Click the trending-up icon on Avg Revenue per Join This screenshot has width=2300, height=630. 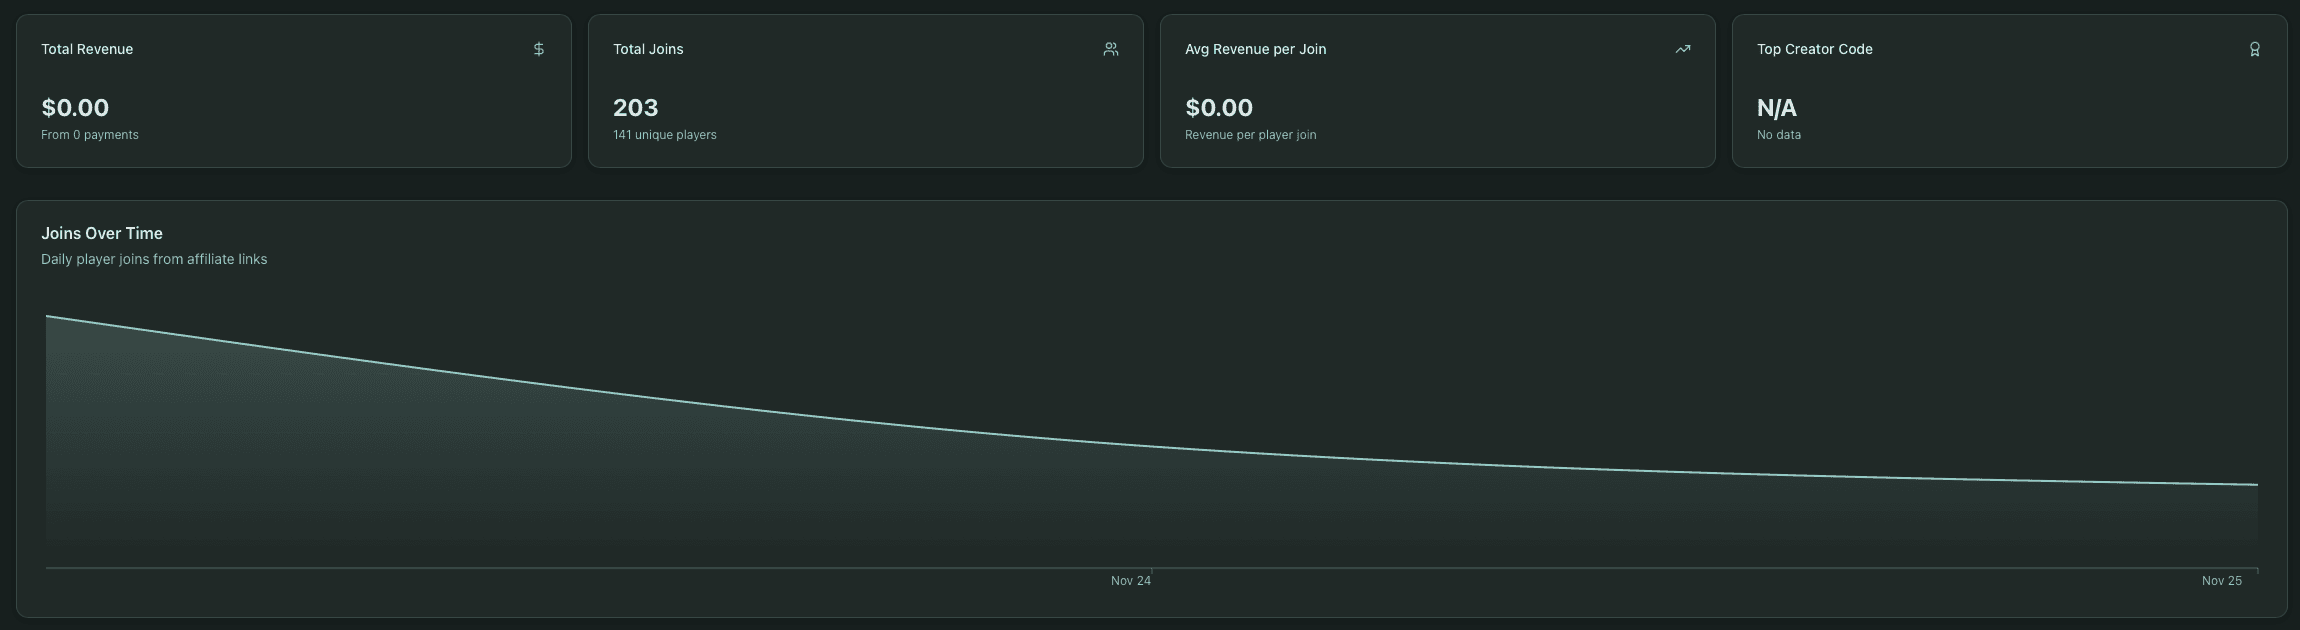[x=1682, y=48]
